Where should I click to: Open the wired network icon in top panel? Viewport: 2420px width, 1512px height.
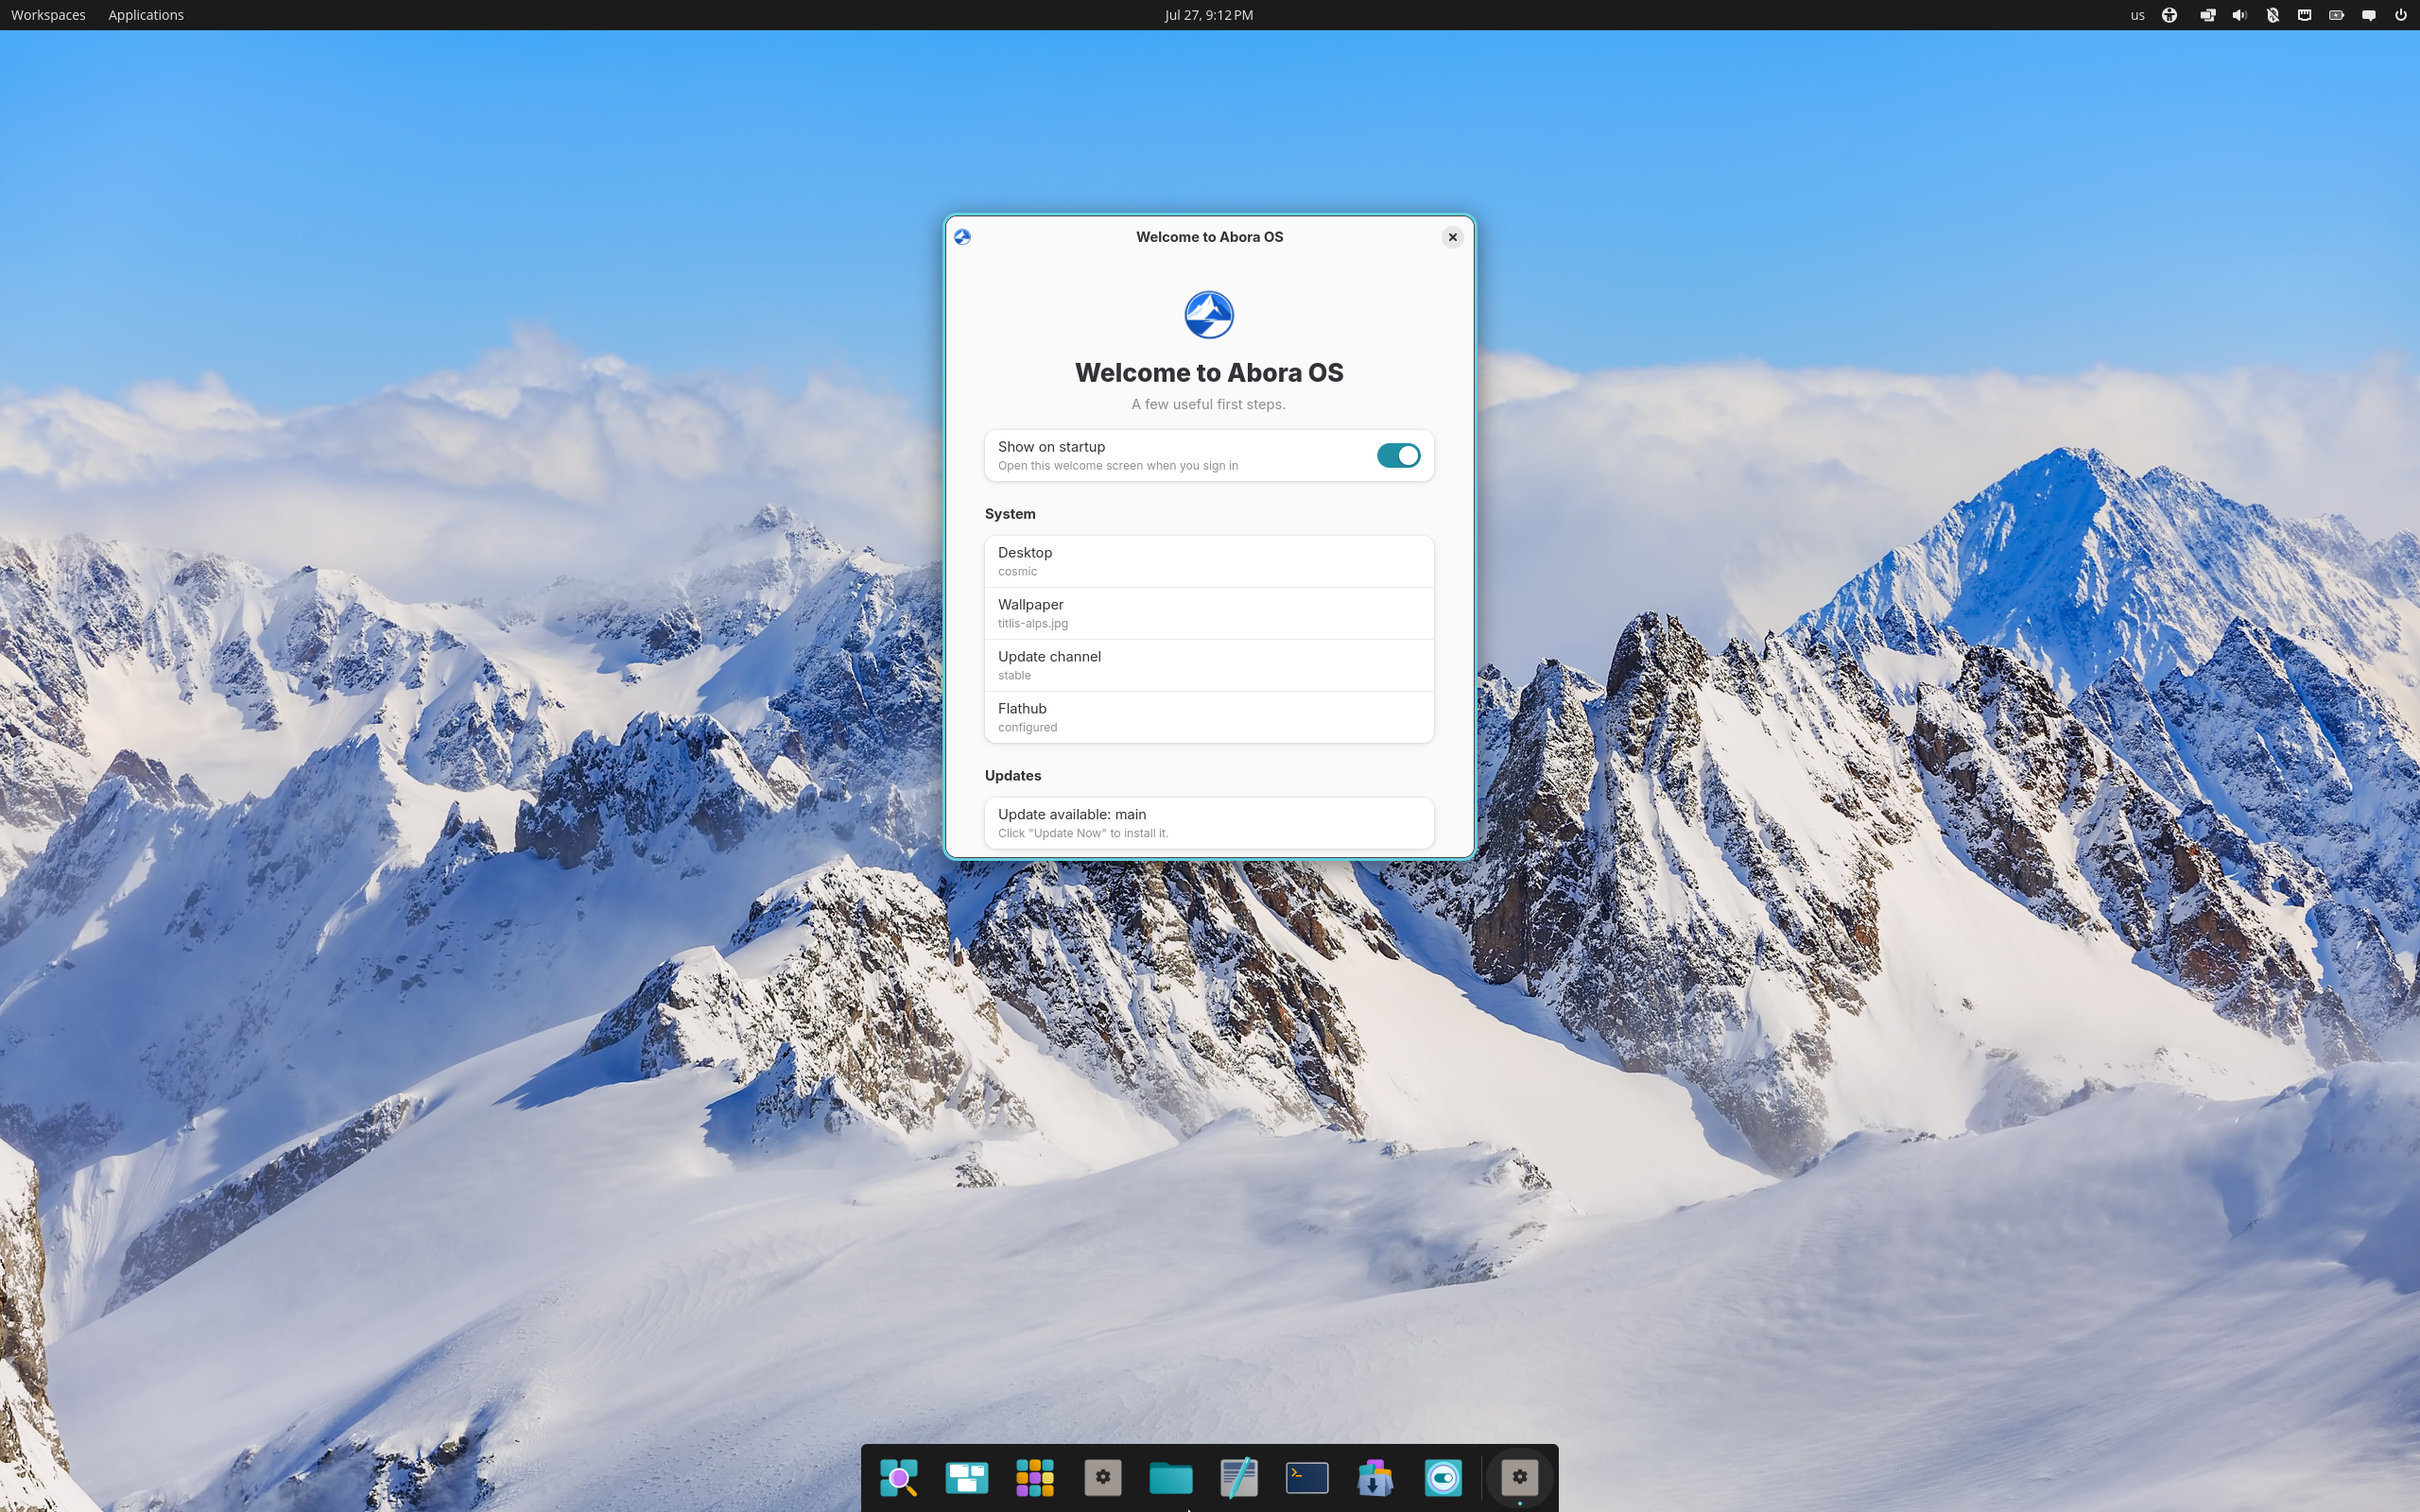click(2304, 15)
